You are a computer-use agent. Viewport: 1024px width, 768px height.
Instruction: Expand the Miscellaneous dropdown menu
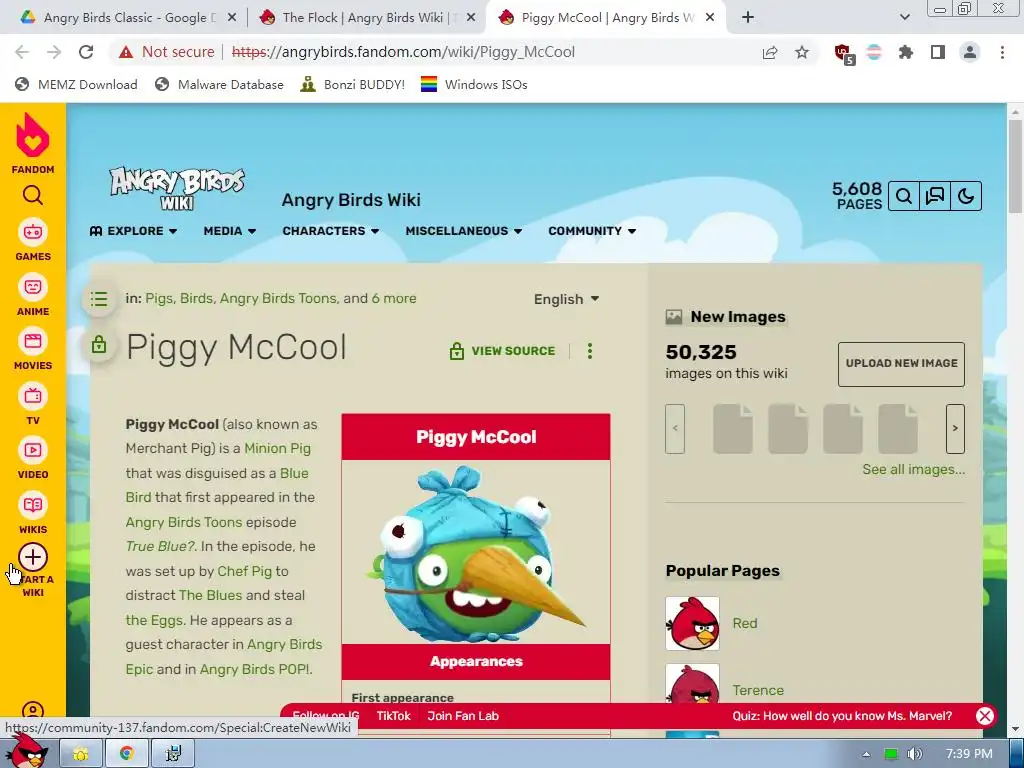pyautogui.click(x=464, y=231)
